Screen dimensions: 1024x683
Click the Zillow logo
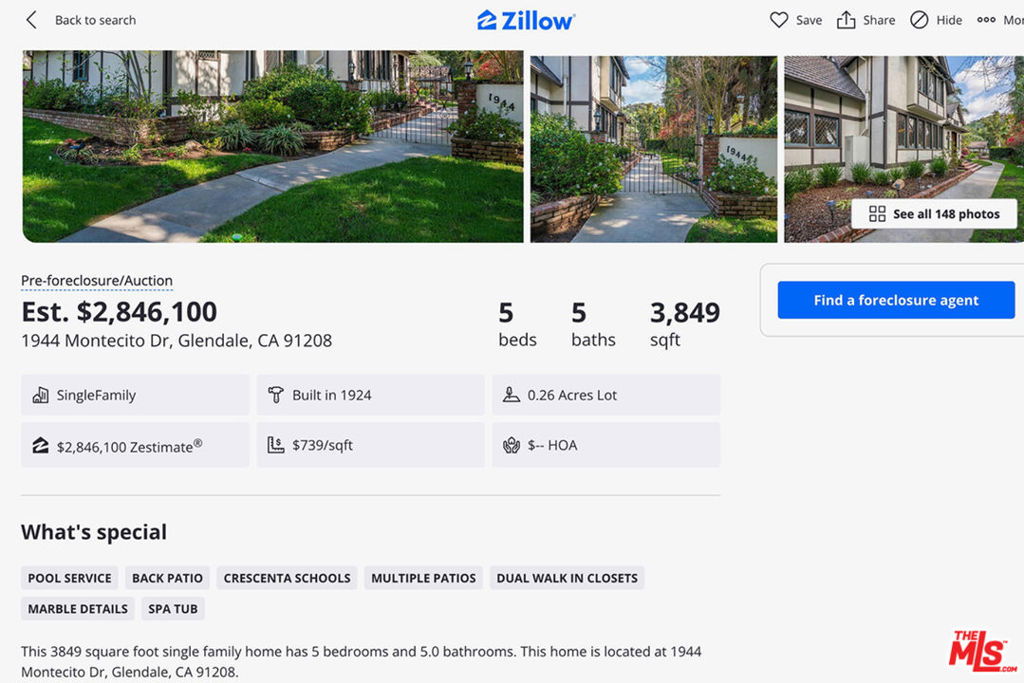526,20
